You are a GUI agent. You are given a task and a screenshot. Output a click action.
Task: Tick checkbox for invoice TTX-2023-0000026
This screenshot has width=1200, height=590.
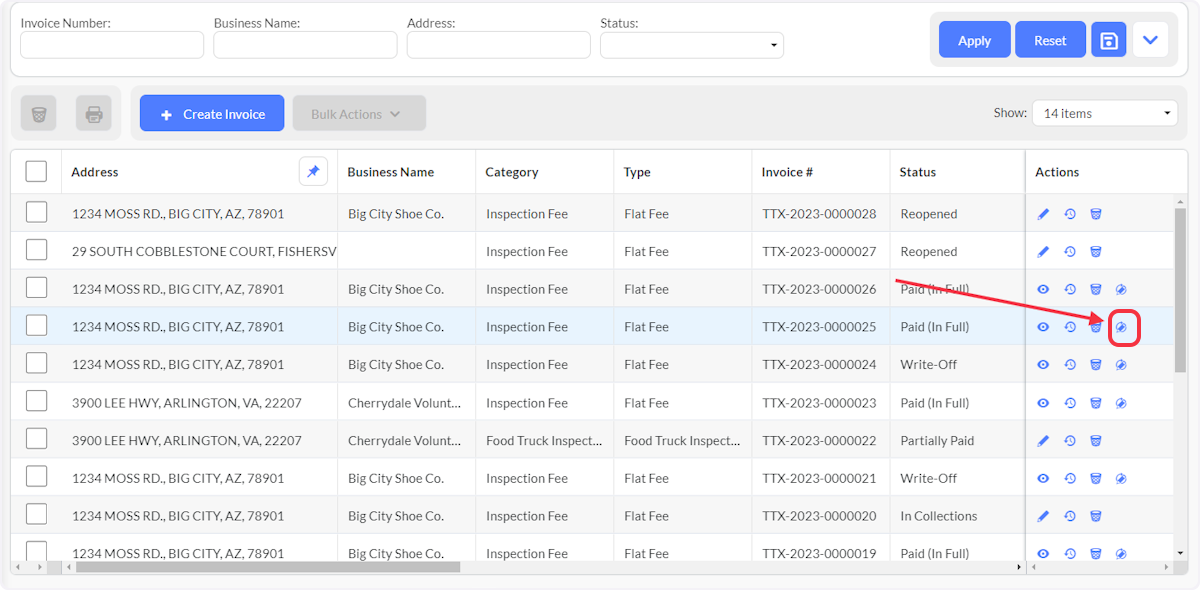click(36, 288)
